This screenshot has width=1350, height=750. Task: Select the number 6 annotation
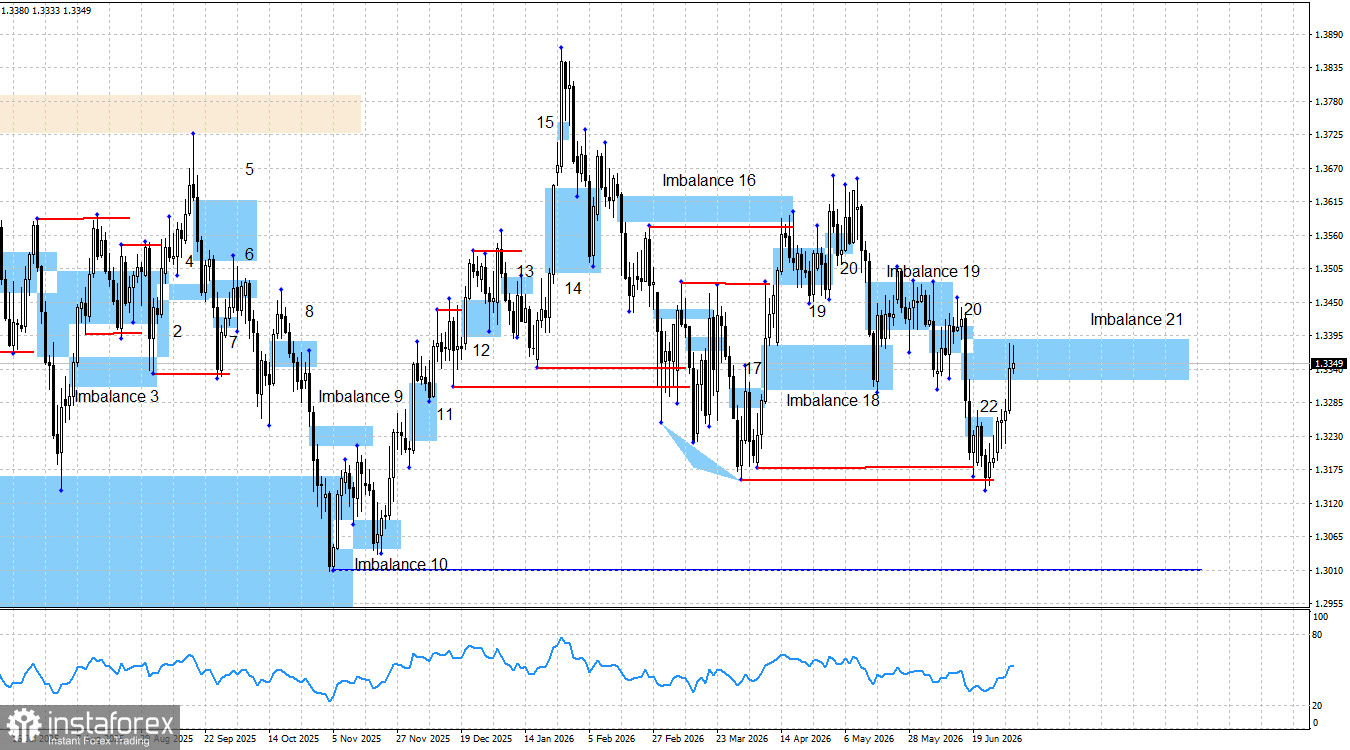(x=249, y=254)
